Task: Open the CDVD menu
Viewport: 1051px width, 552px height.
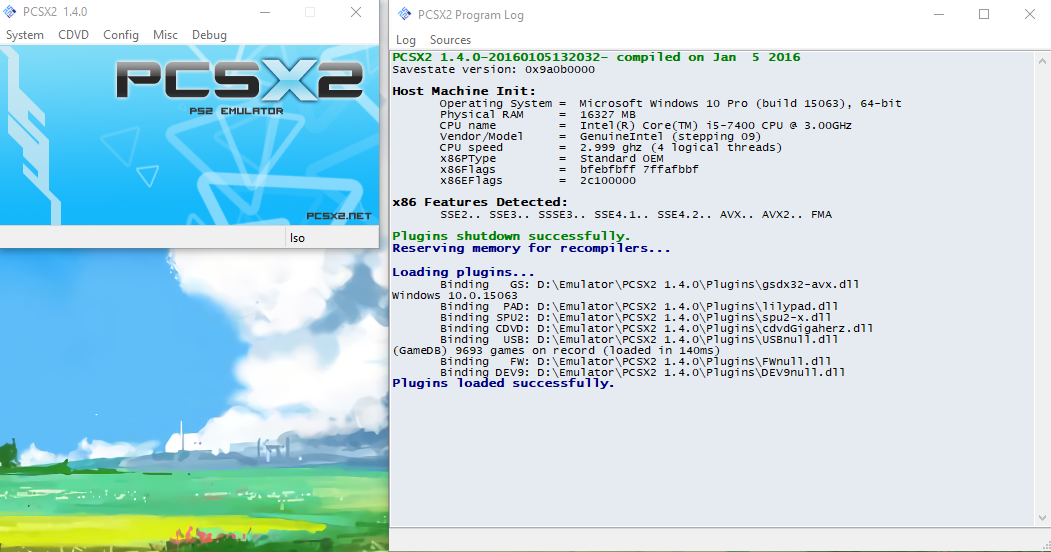Action: (73, 35)
